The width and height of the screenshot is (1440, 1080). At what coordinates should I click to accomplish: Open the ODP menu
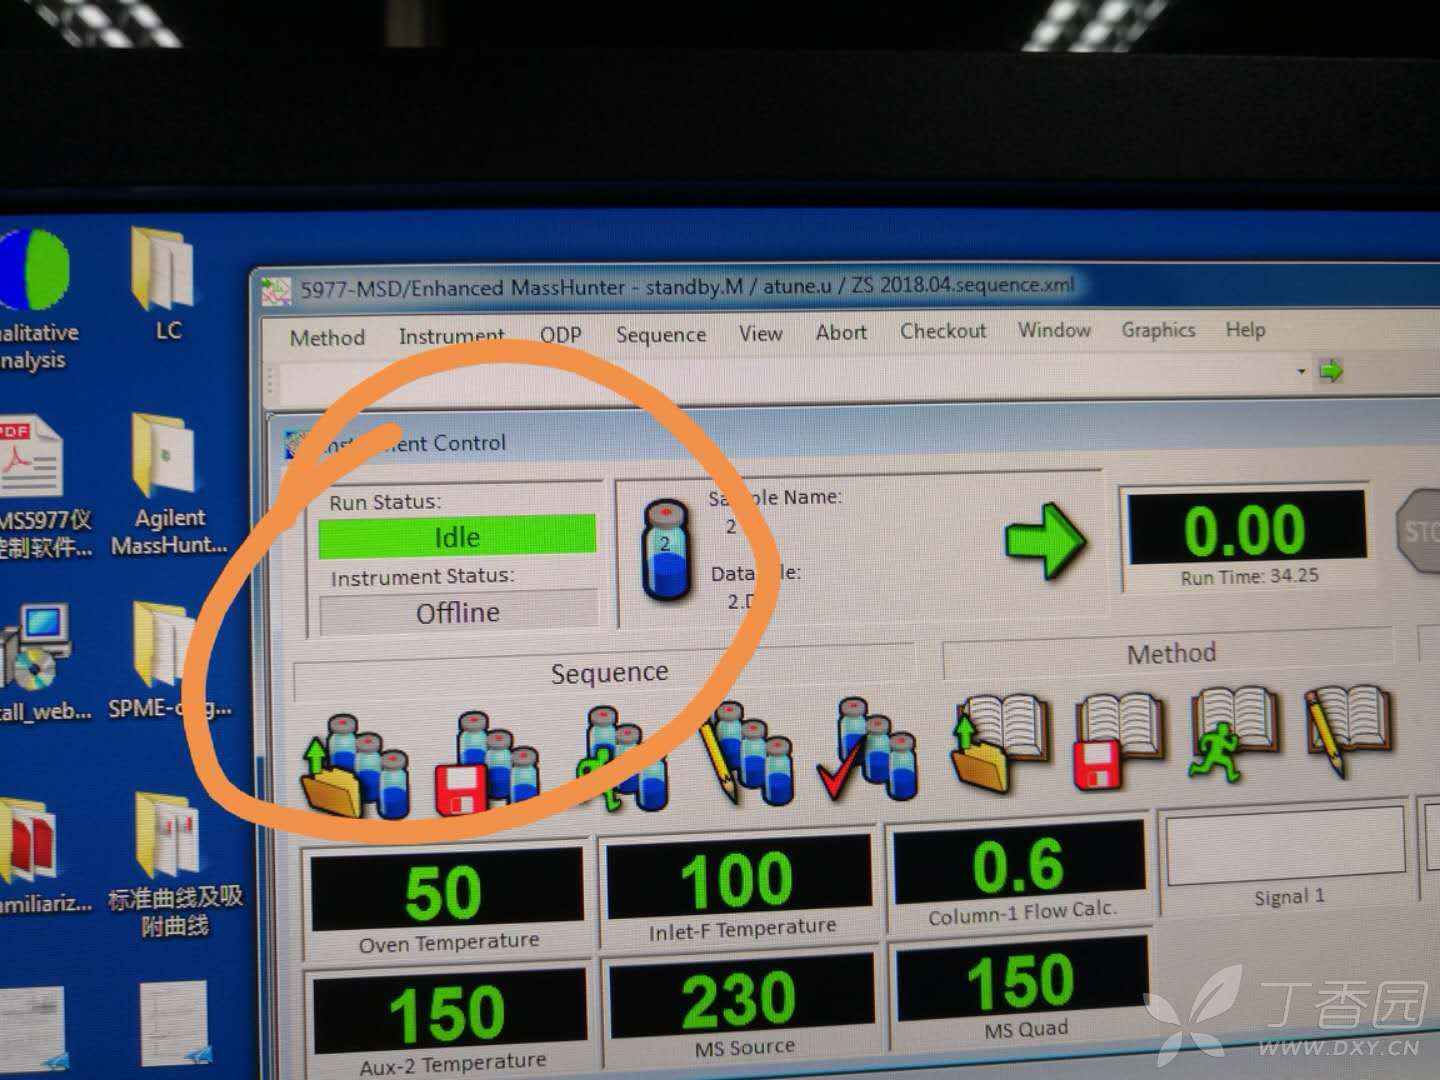coord(560,335)
